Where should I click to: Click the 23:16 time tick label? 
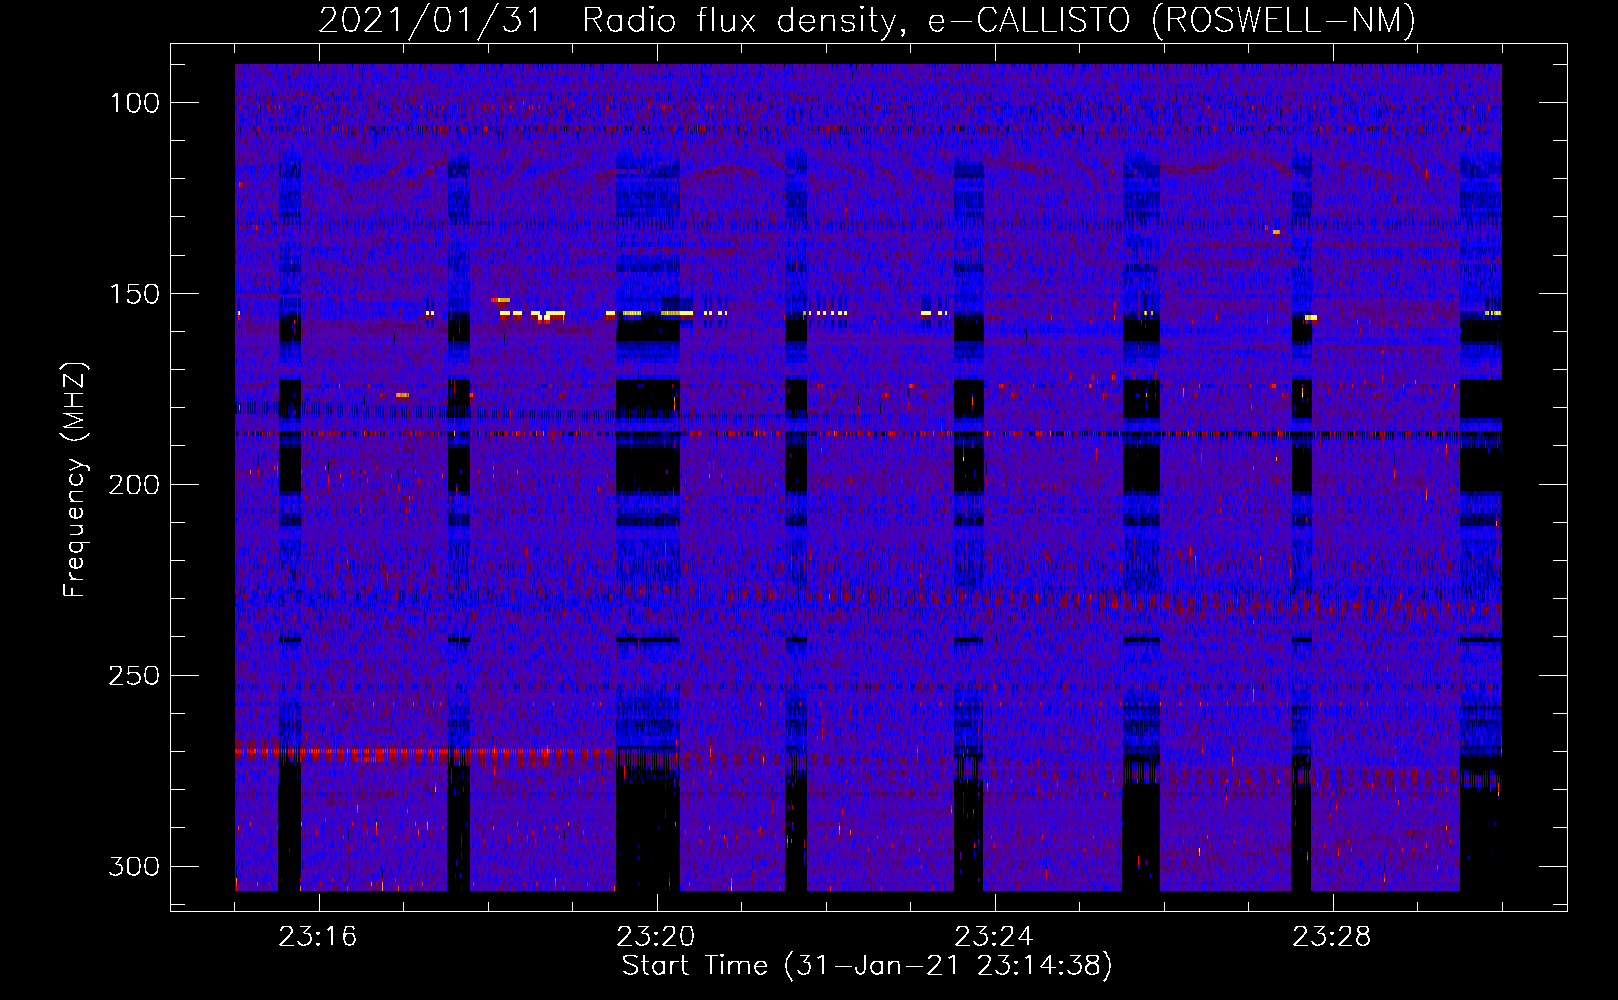point(318,937)
